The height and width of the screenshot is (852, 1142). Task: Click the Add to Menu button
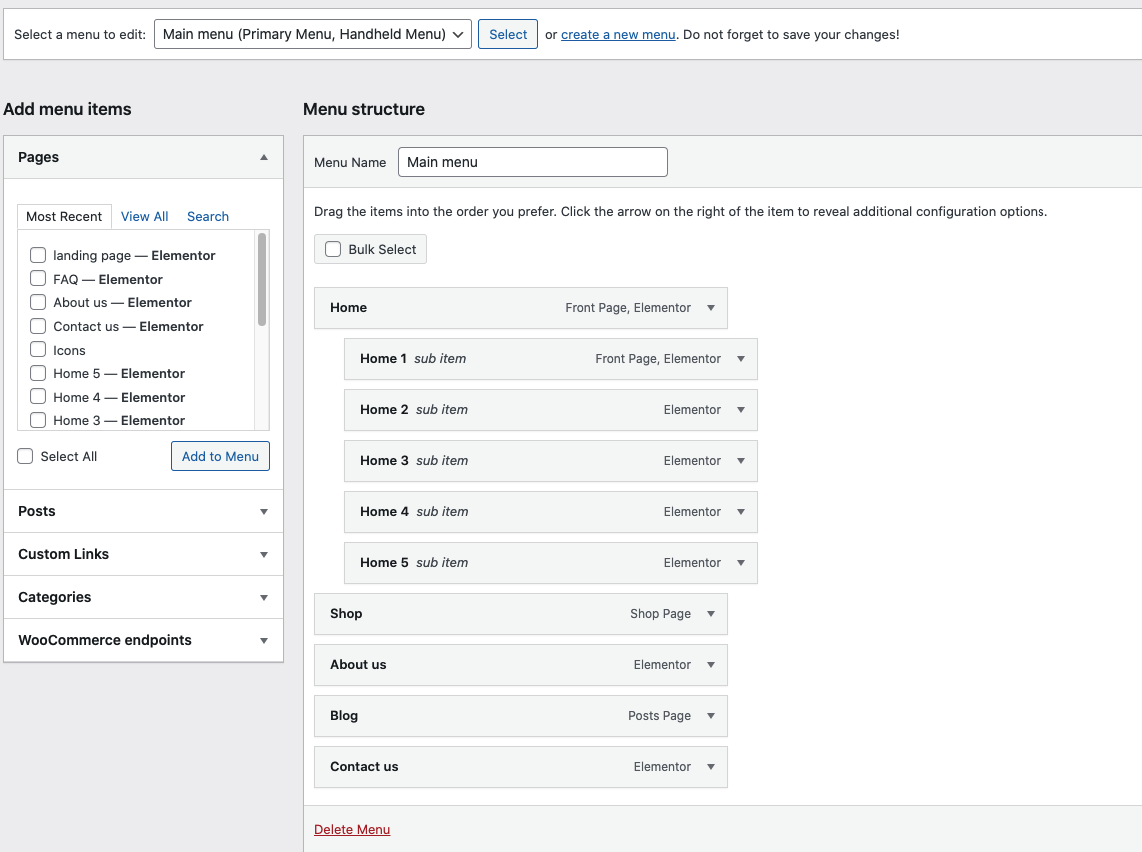point(220,456)
